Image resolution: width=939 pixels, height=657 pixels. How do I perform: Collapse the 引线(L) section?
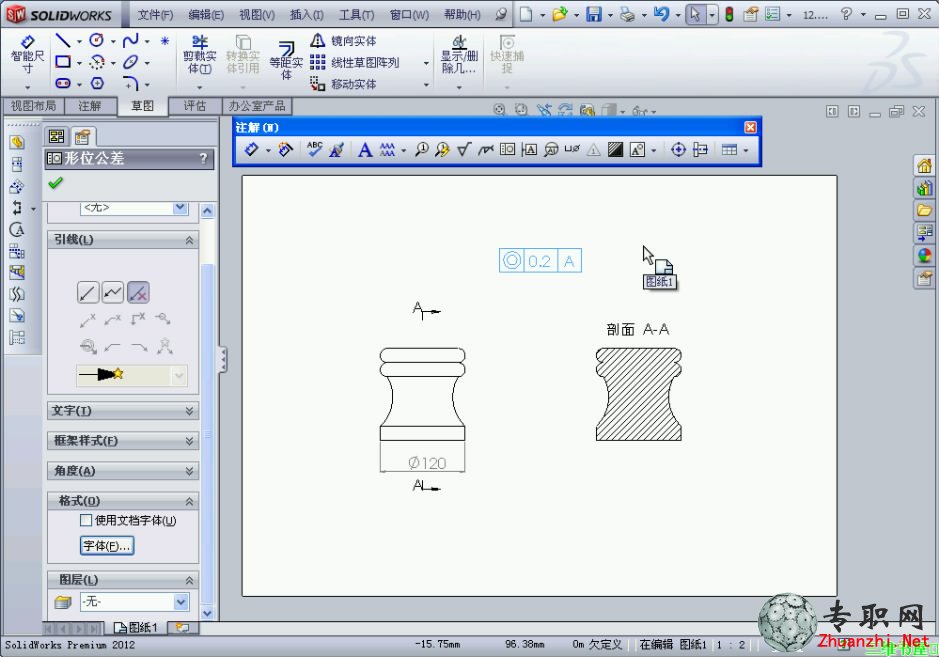click(189, 240)
